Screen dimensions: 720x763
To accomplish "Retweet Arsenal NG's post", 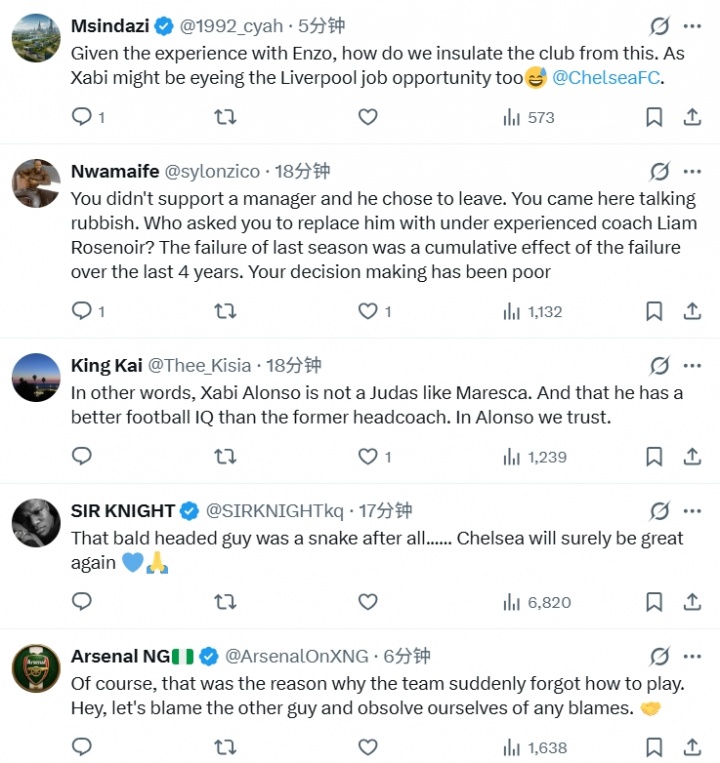I will (225, 747).
